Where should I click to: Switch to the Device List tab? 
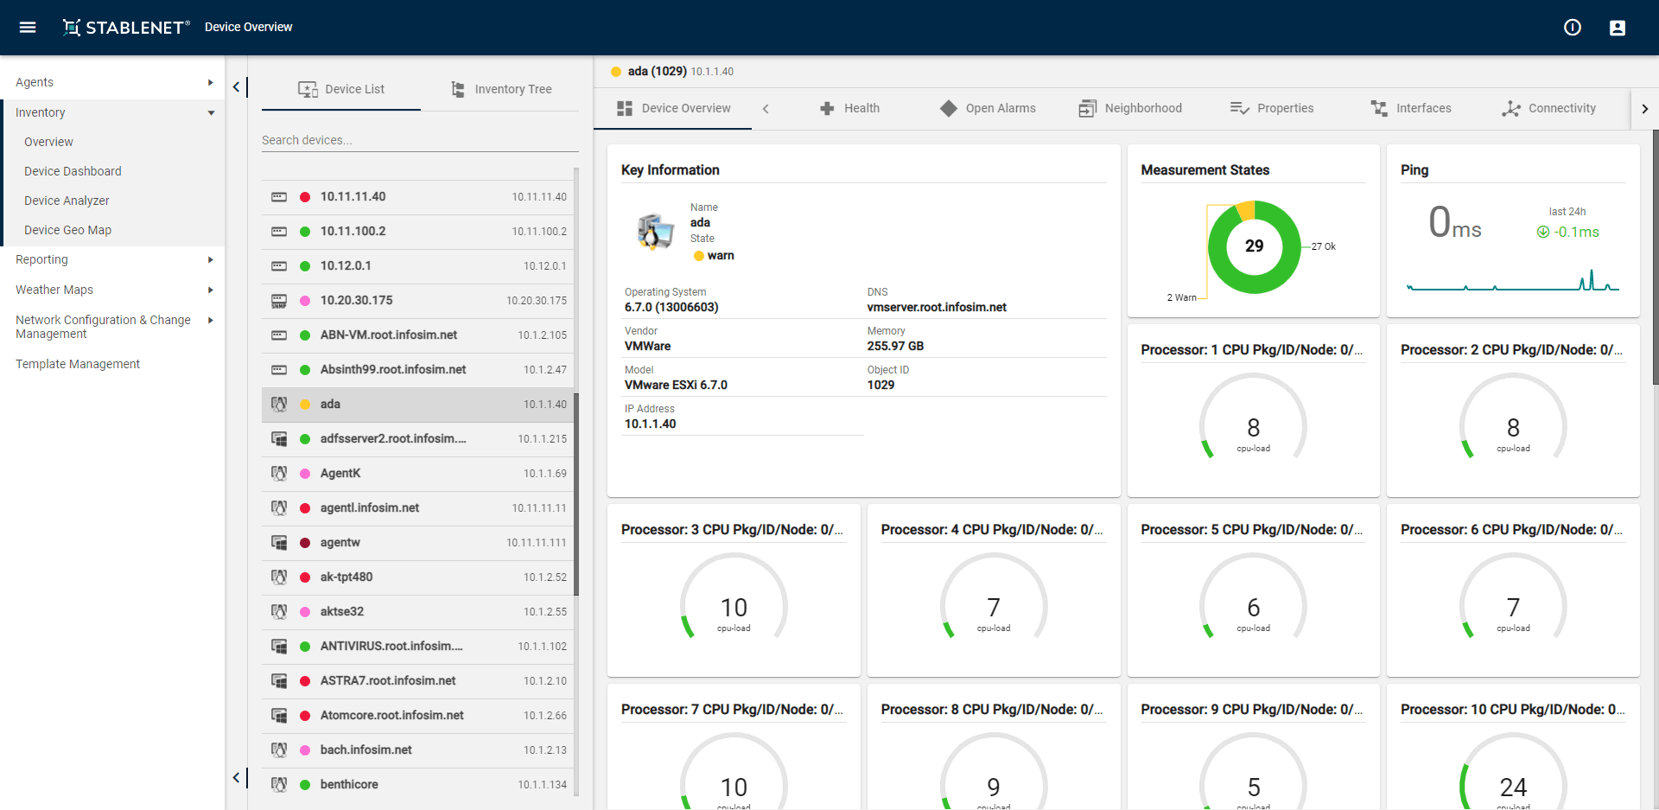click(341, 89)
